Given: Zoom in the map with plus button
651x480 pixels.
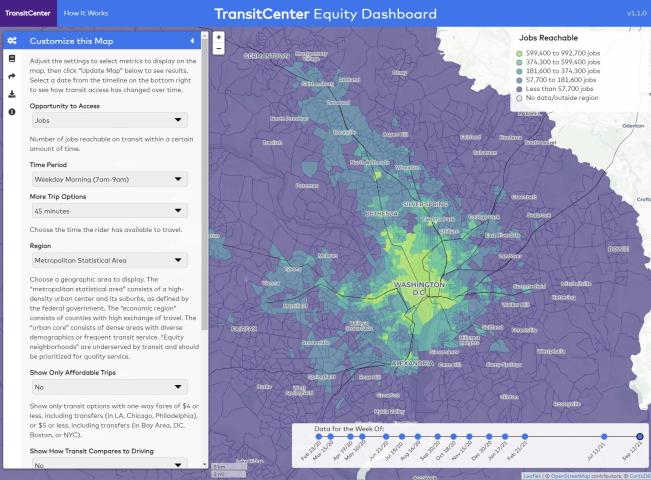Looking at the screenshot, I should (219, 37).
